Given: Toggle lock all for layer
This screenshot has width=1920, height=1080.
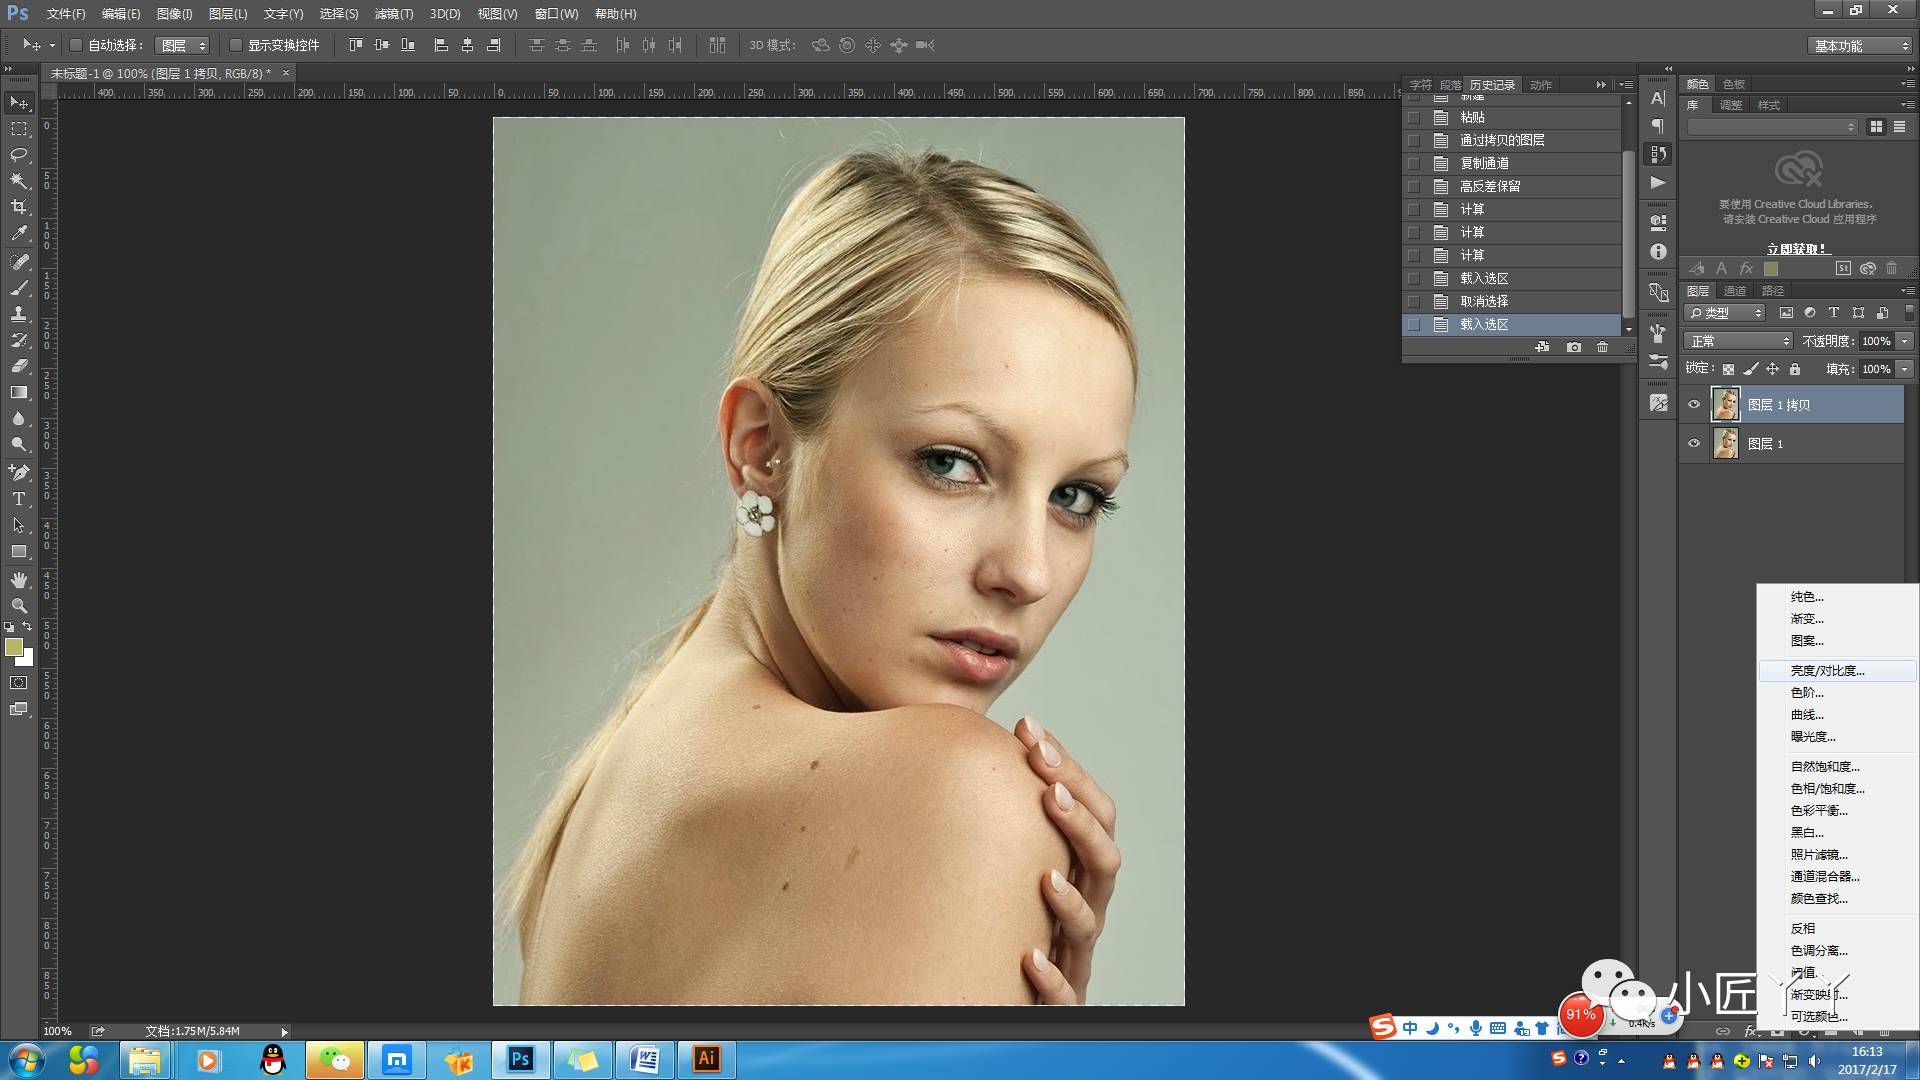Looking at the screenshot, I should click(1795, 369).
